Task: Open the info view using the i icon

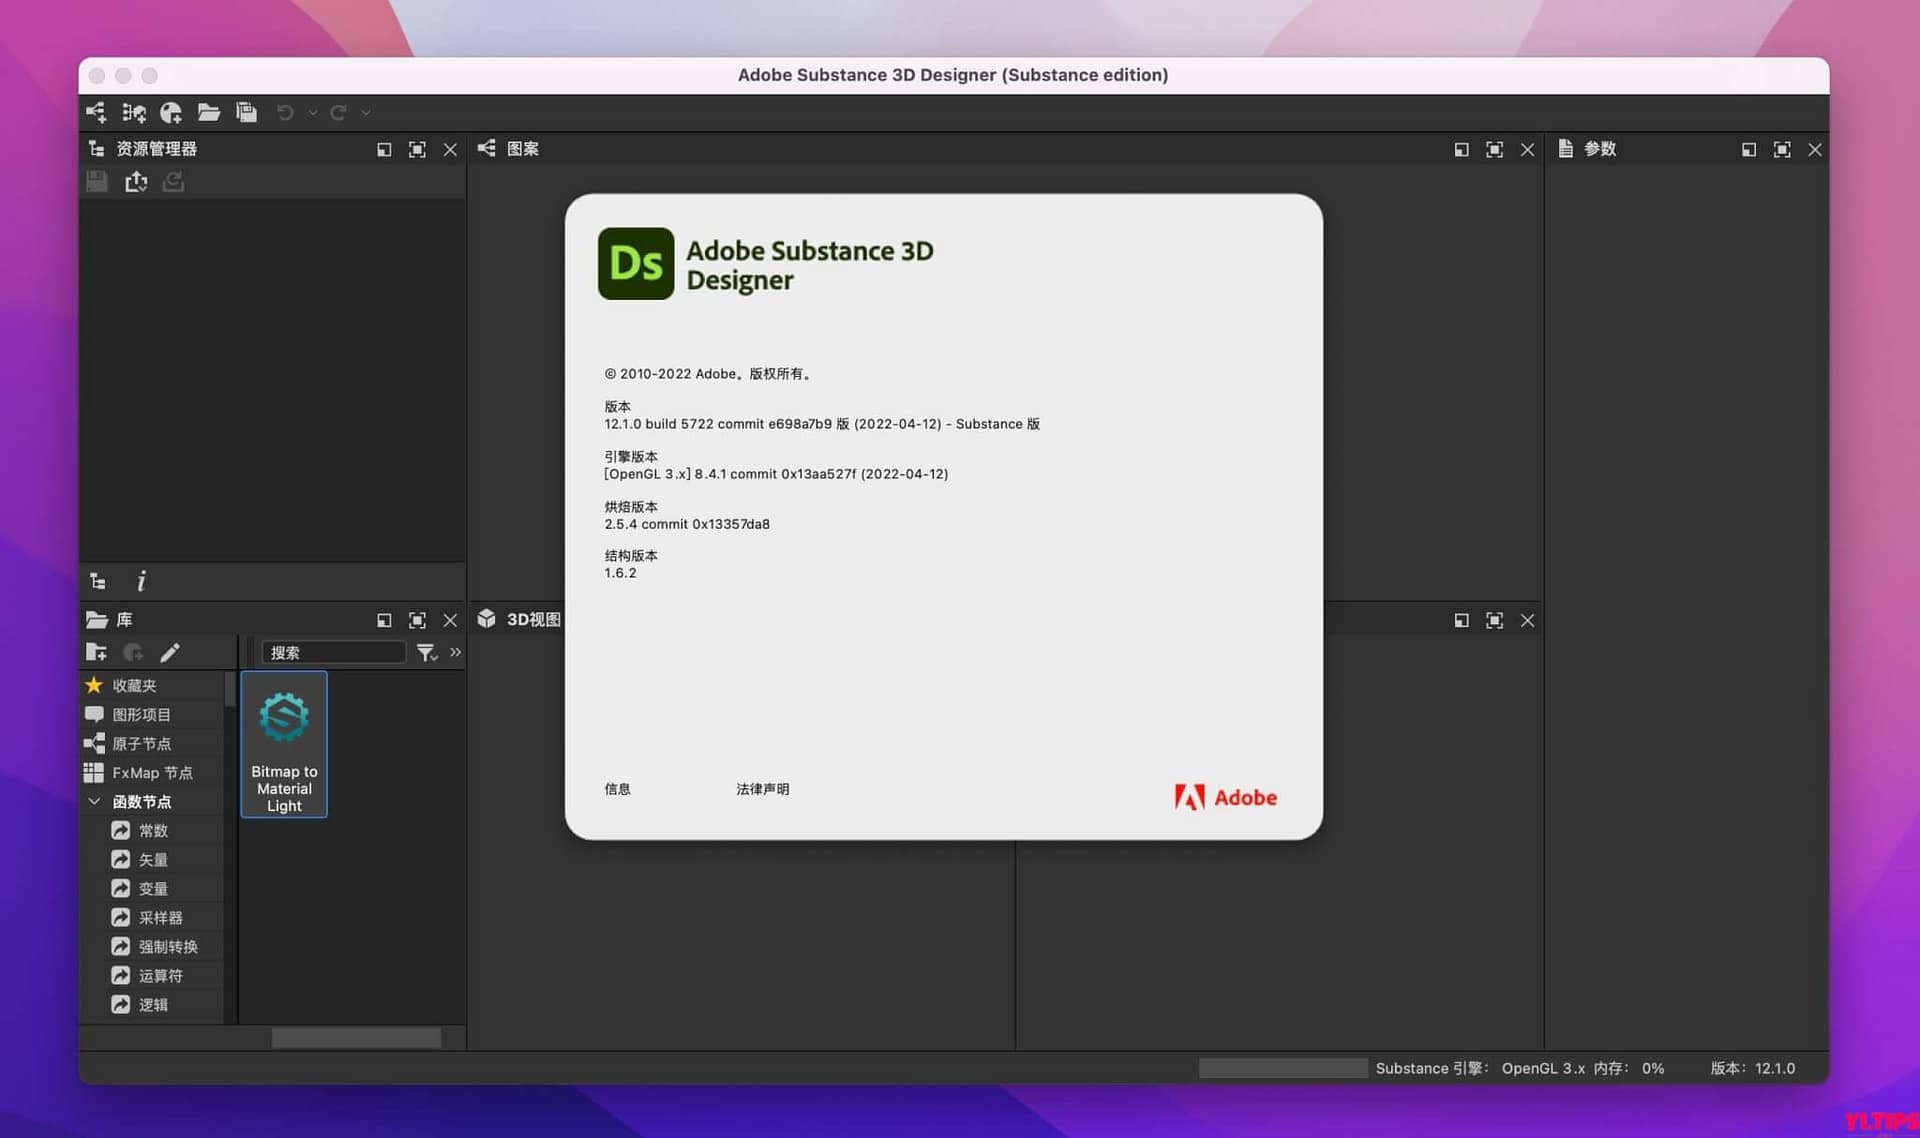Action: (x=140, y=580)
